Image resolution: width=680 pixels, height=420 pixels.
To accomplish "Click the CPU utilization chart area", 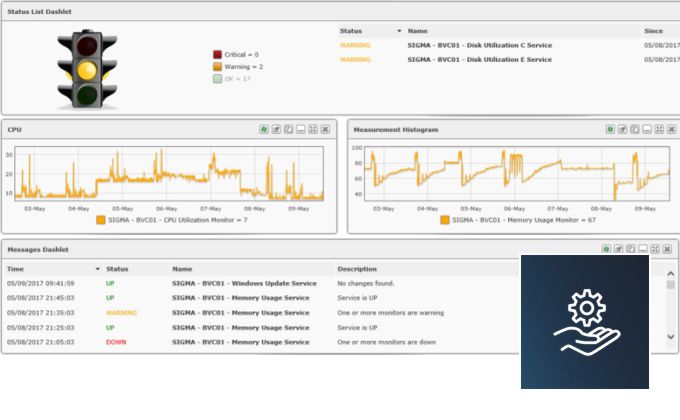I will (x=169, y=174).
